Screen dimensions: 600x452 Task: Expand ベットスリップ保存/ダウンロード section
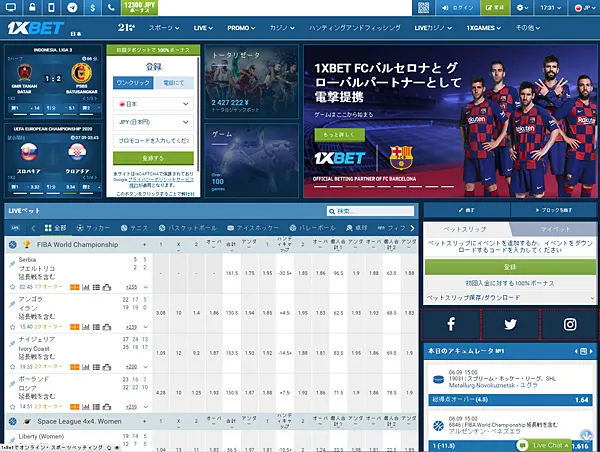click(510, 297)
